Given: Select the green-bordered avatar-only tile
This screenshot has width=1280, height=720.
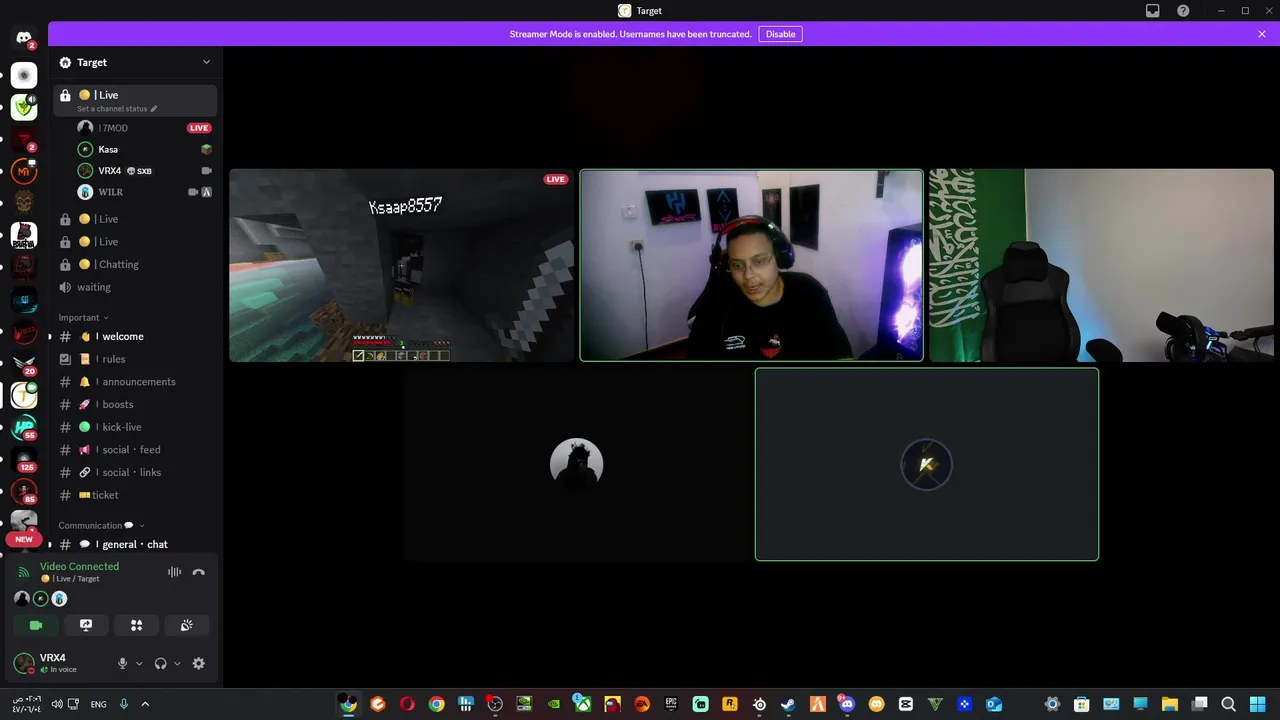Looking at the screenshot, I should pyautogui.click(x=927, y=464).
